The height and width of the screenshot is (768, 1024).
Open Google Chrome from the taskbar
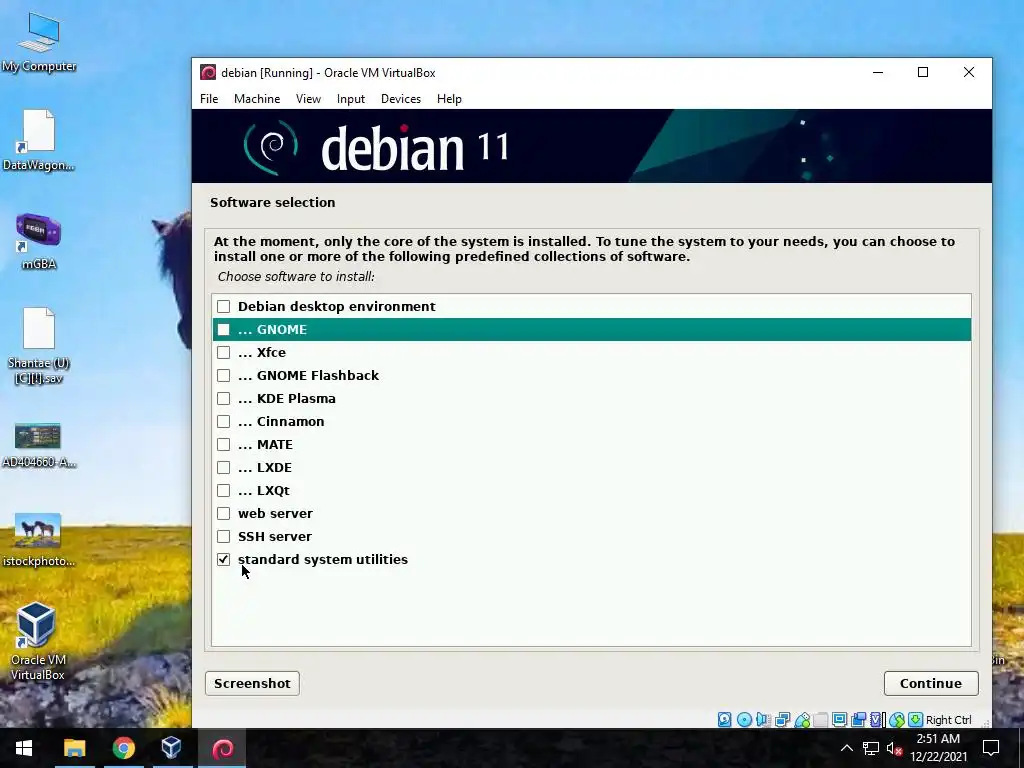(x=123, y=748)
